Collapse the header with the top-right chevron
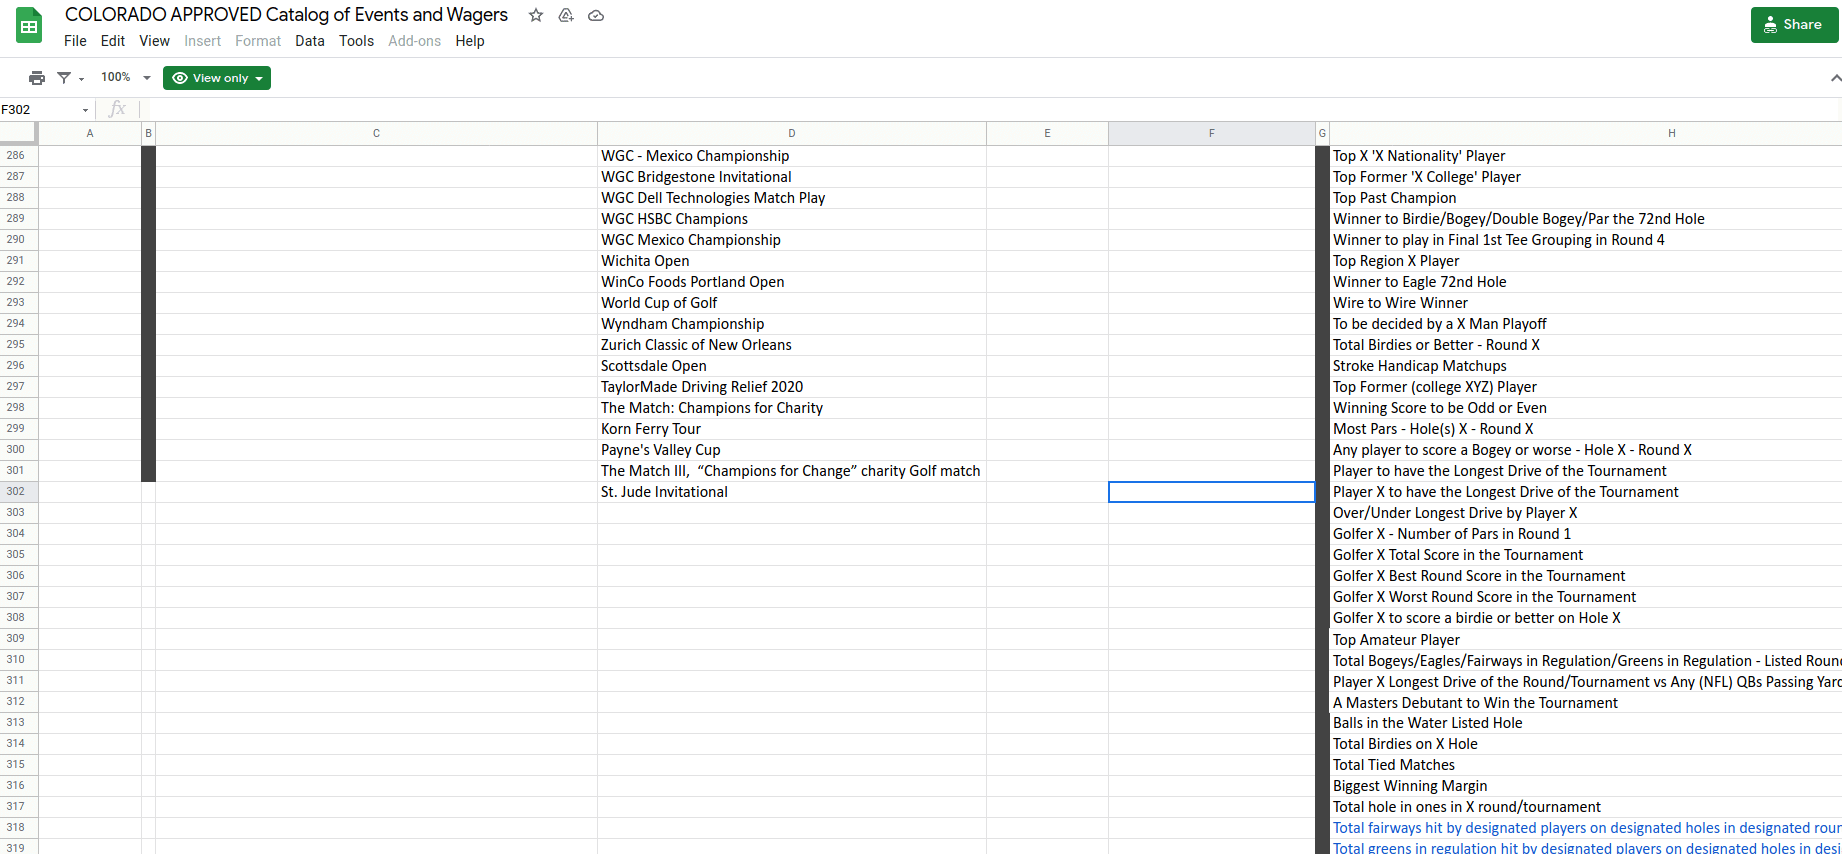The image size is (1842, 854). [x=1834, y=78]
